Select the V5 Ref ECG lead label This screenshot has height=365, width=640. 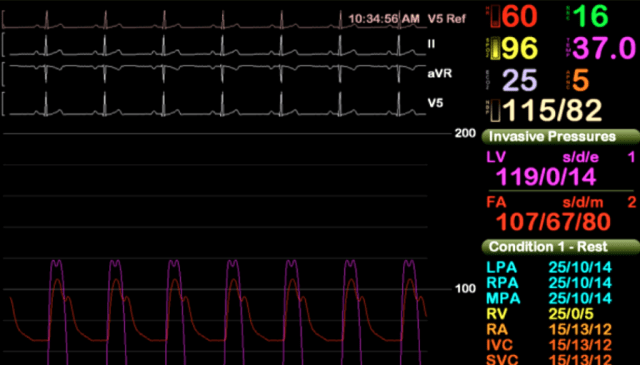(447, 19)
